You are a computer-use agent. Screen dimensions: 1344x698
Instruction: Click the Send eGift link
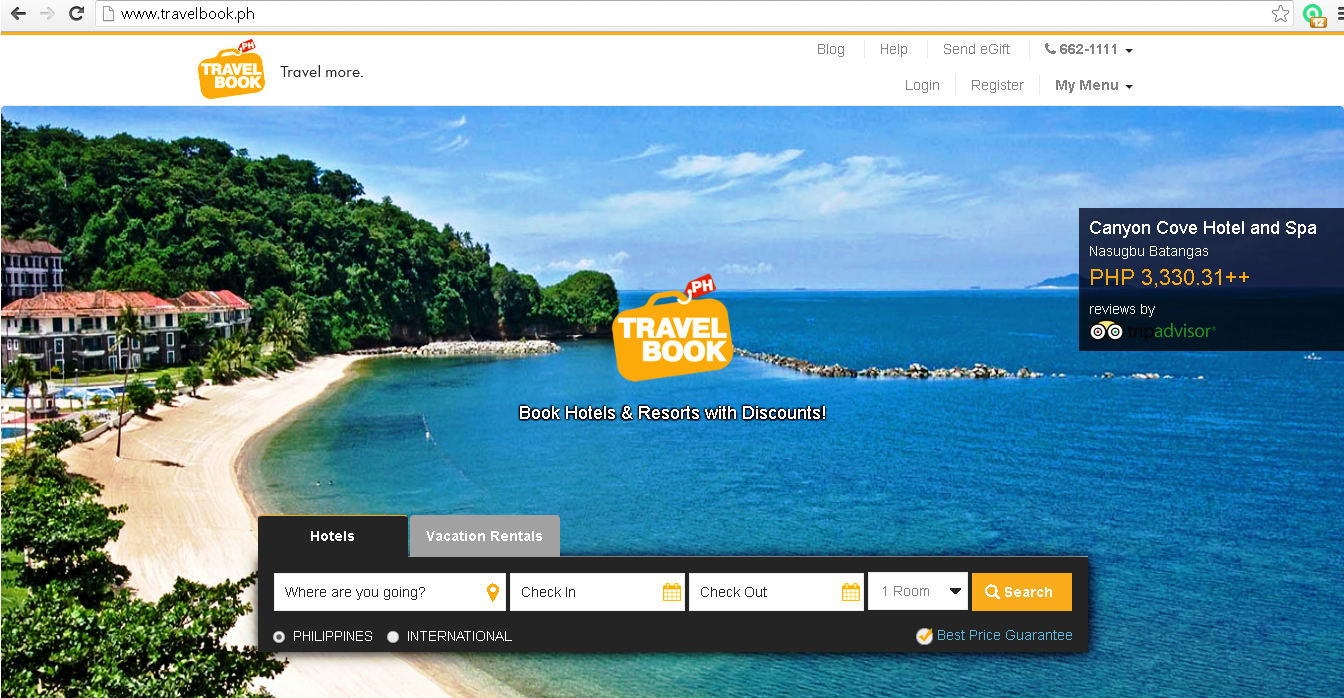(976, 48)
